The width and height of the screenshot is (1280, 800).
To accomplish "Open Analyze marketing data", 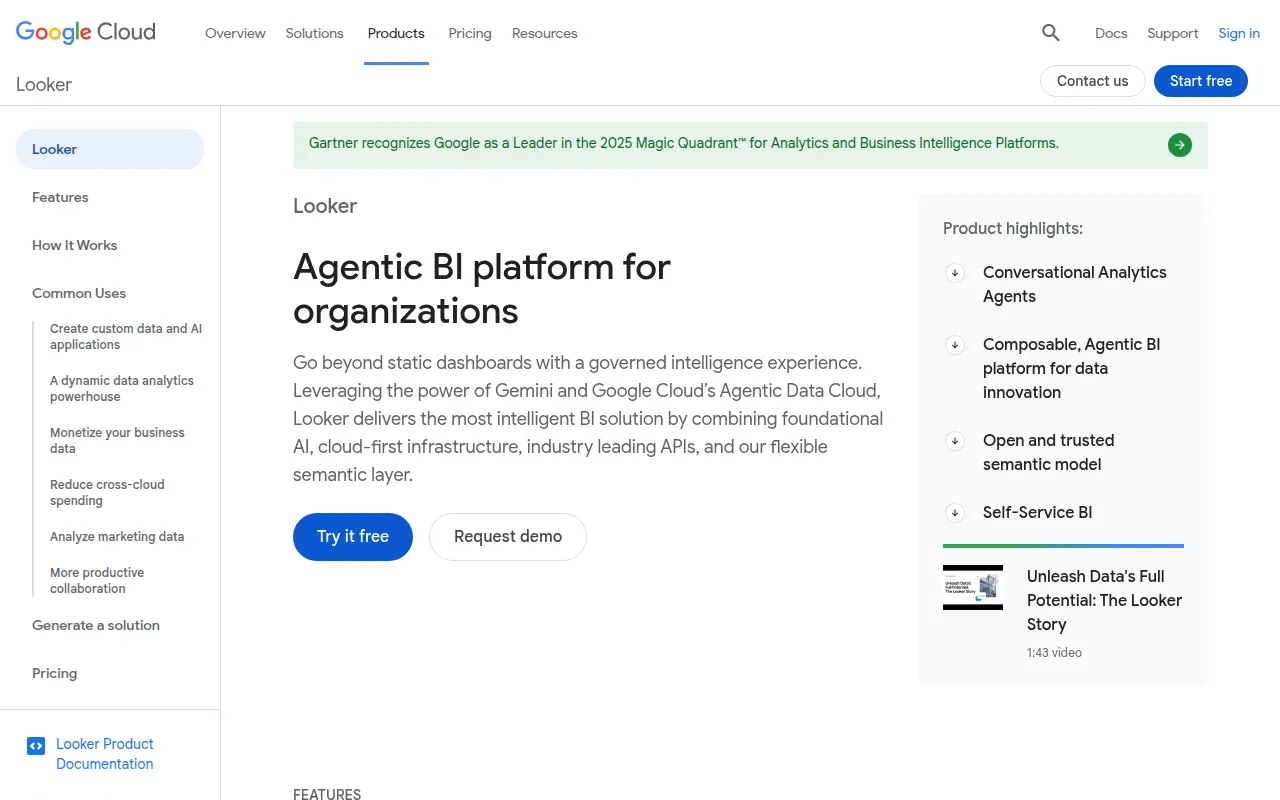I will coord(117,536).
